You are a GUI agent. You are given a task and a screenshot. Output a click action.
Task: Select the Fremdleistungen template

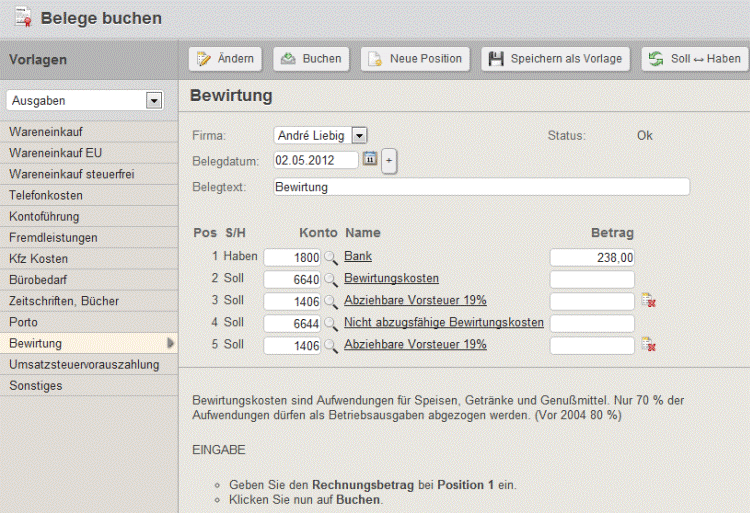pyautogui.click(x=89, y=238)
